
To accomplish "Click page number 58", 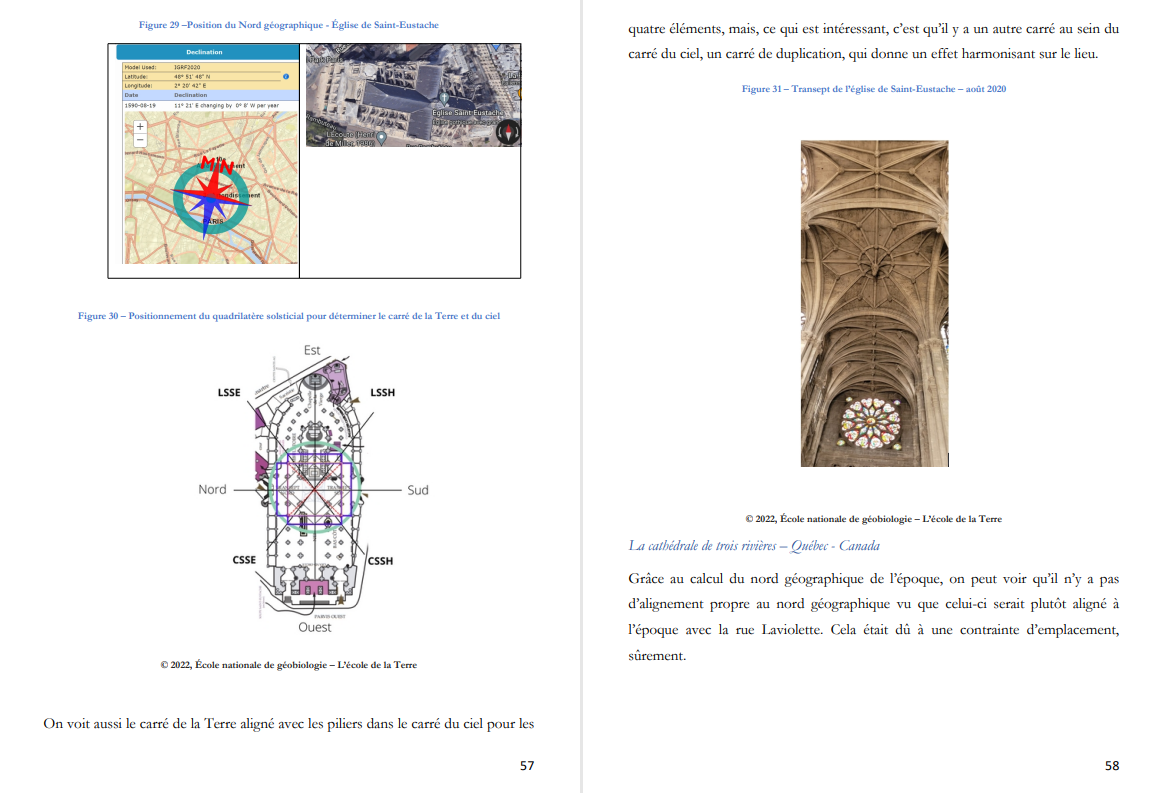I will (x=1112, y=766).
